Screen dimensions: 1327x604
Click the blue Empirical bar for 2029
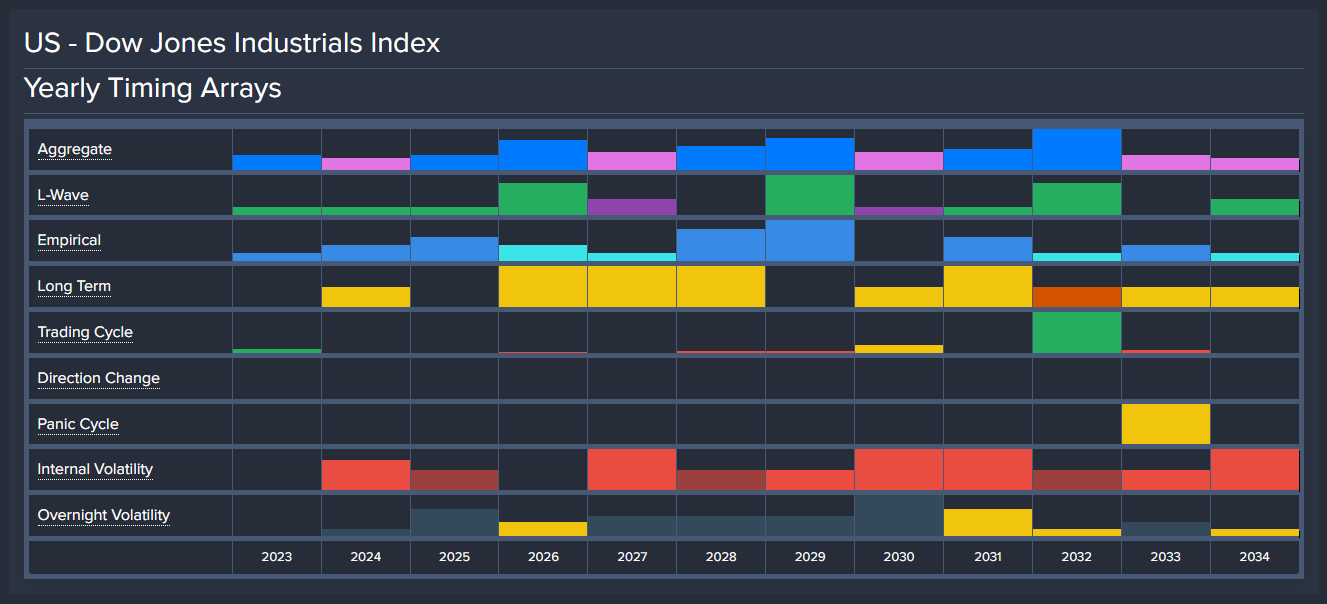(809, 241)
